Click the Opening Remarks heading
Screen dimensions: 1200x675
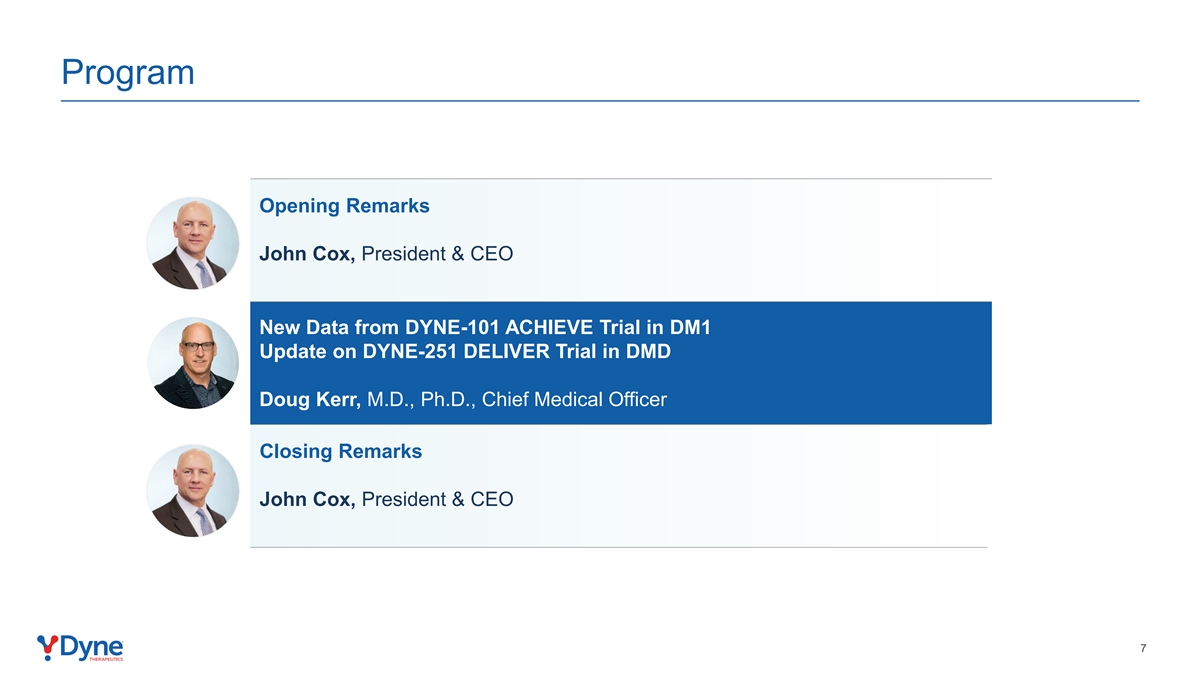click(344, 206)
